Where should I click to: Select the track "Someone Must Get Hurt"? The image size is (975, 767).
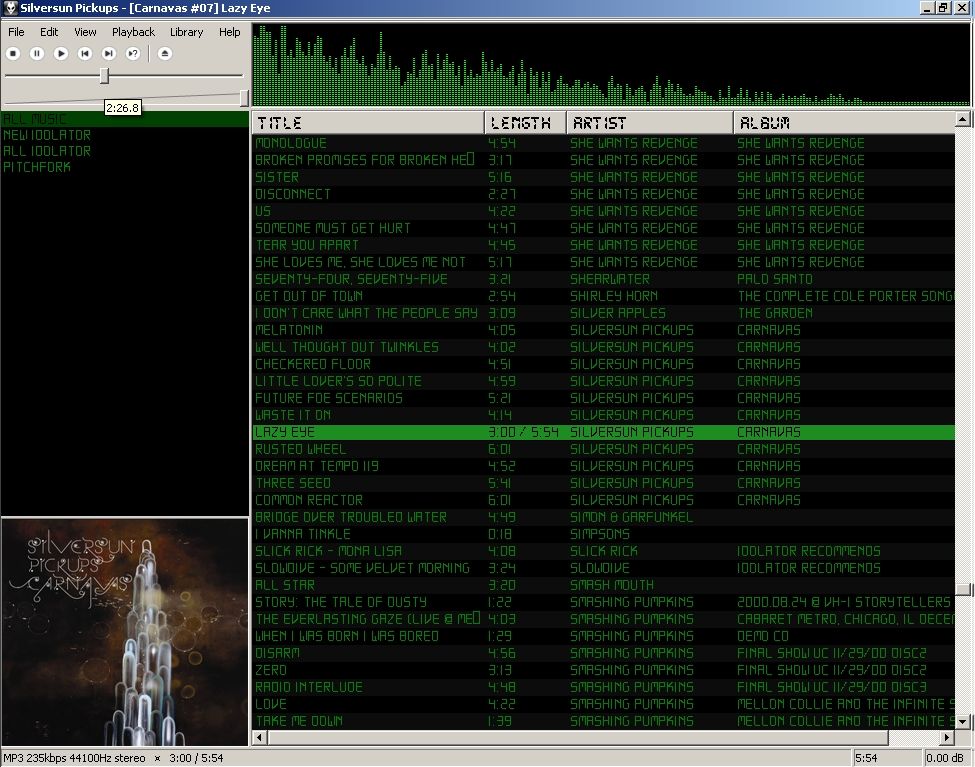[x=603, y=228]
